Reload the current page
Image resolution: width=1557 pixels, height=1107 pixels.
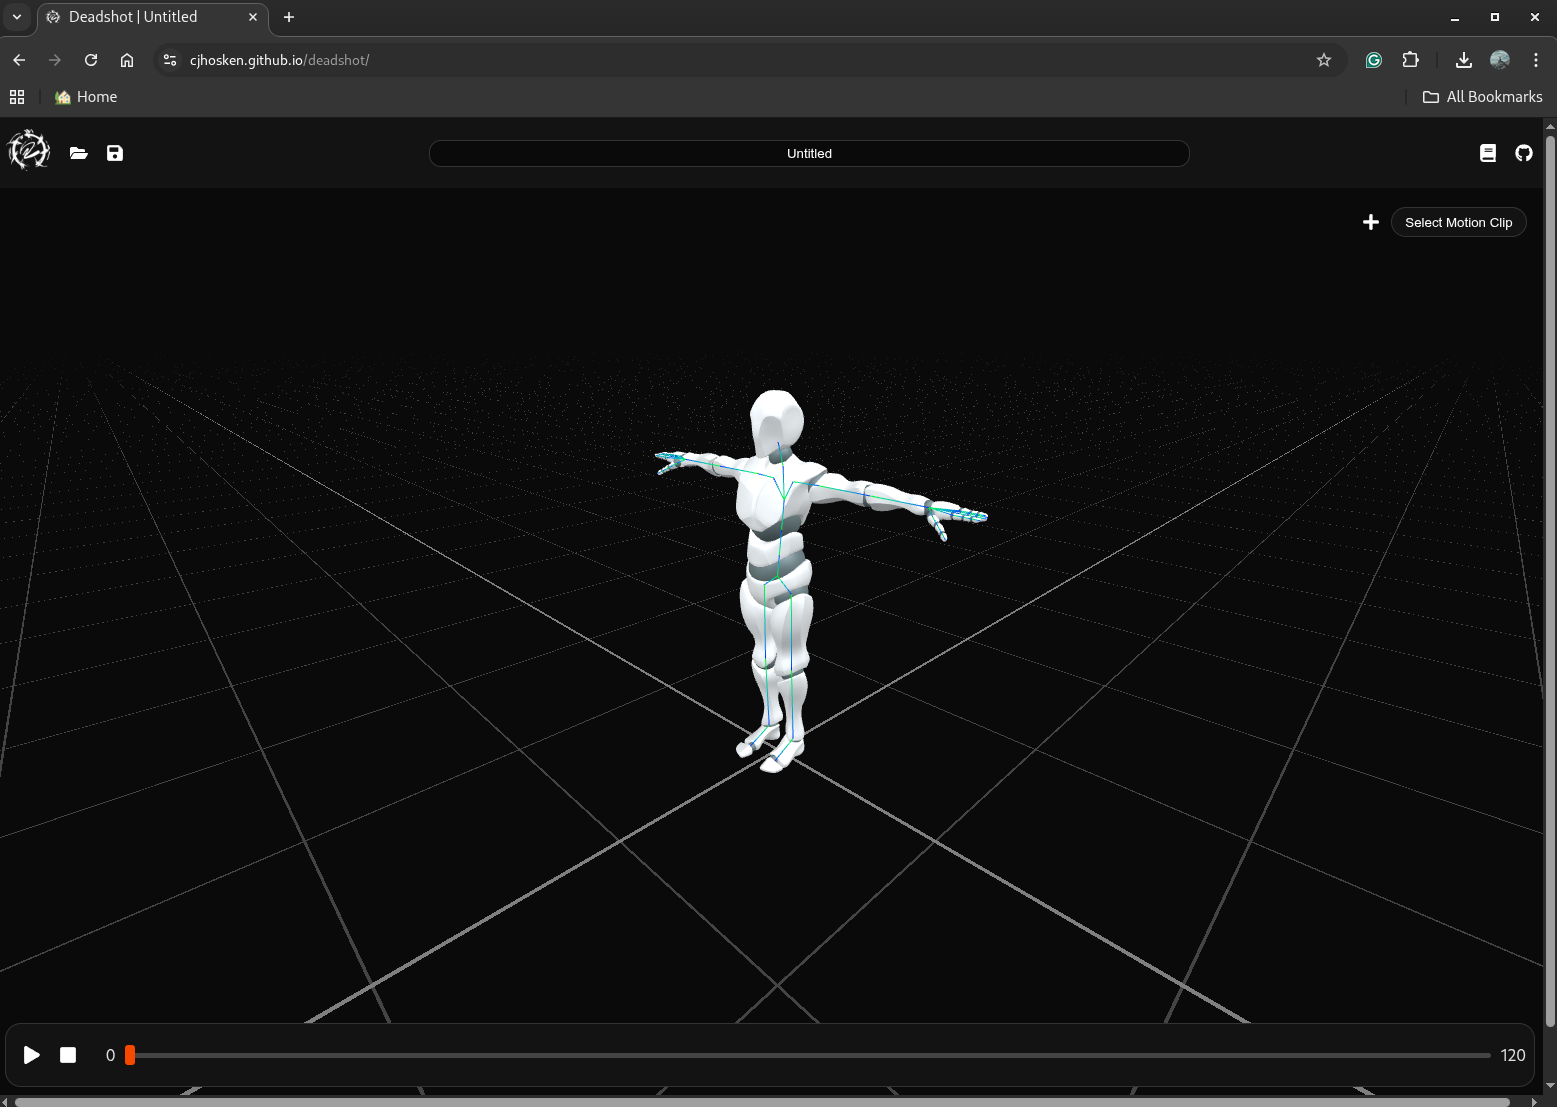tap(91, 60)
